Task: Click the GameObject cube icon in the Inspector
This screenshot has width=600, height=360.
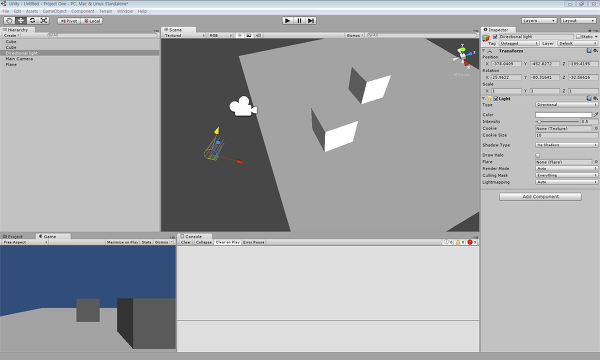Action: 486,37
